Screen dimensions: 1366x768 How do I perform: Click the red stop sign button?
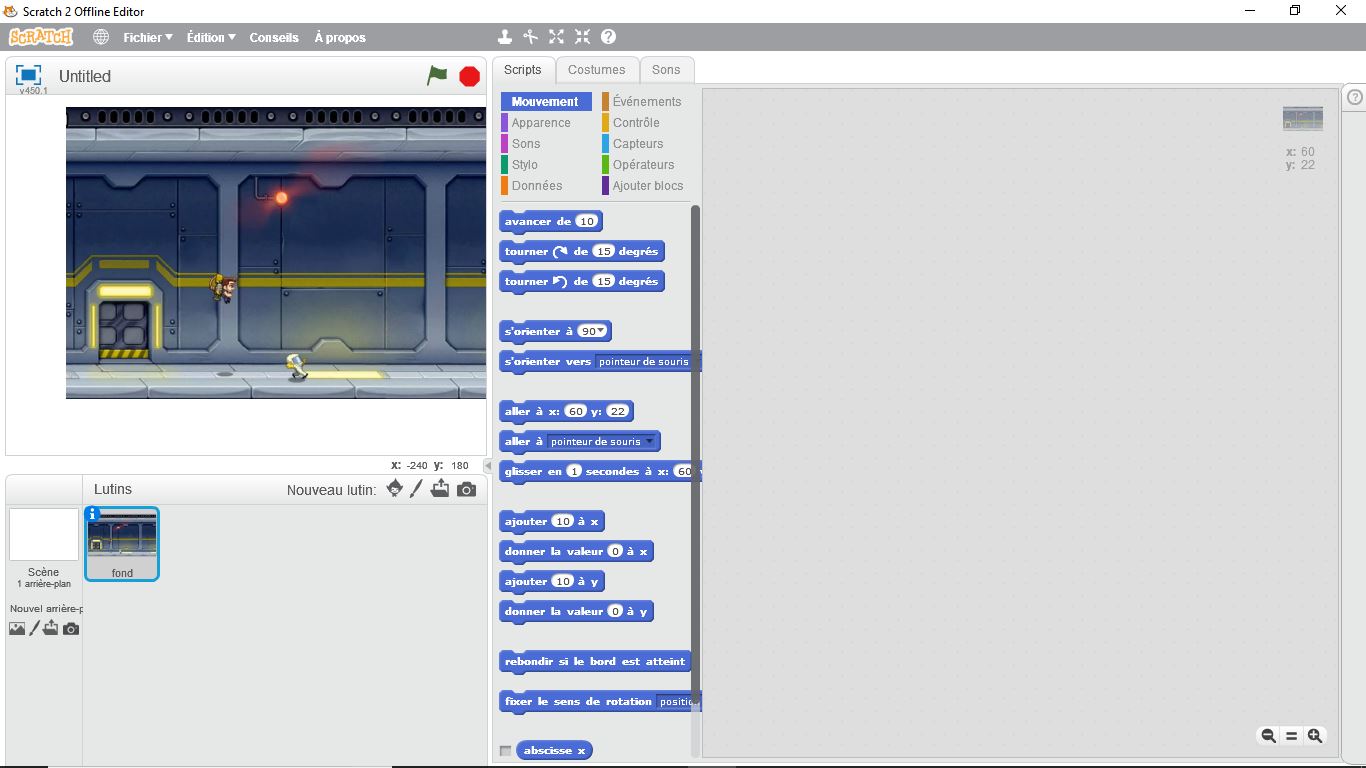[469, 76]
